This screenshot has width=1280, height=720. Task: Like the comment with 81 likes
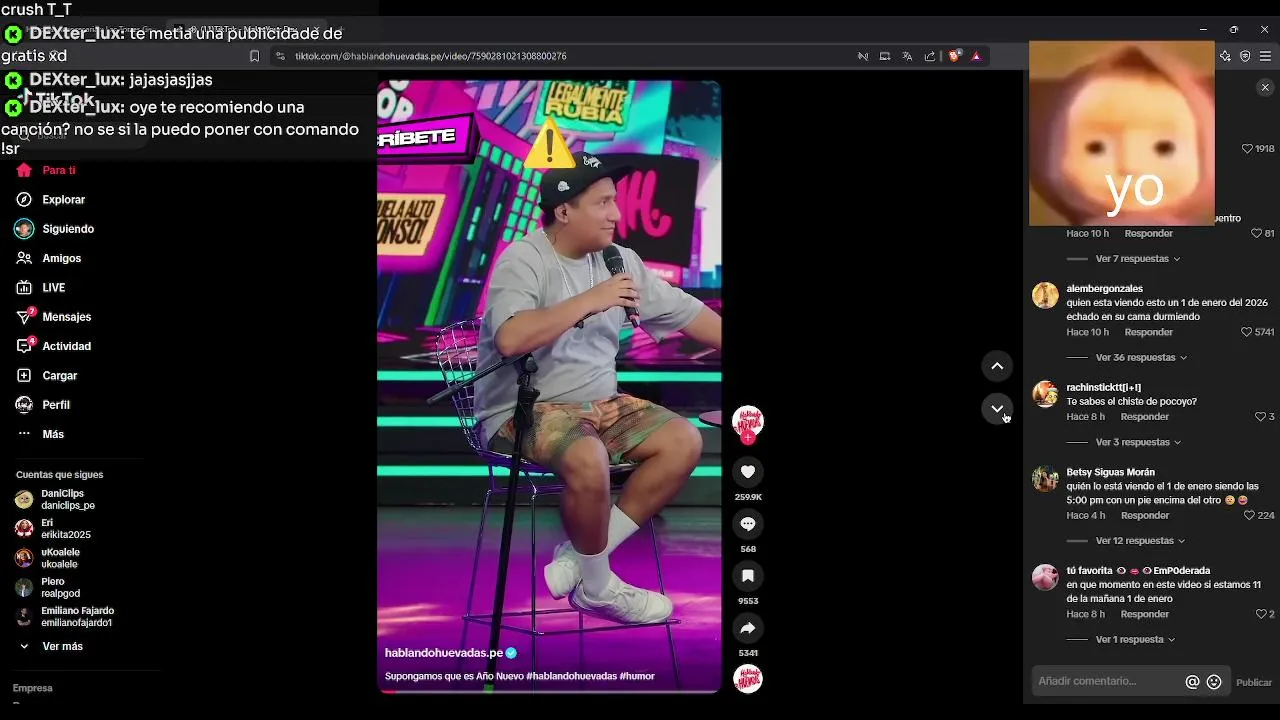[1257, 233]
